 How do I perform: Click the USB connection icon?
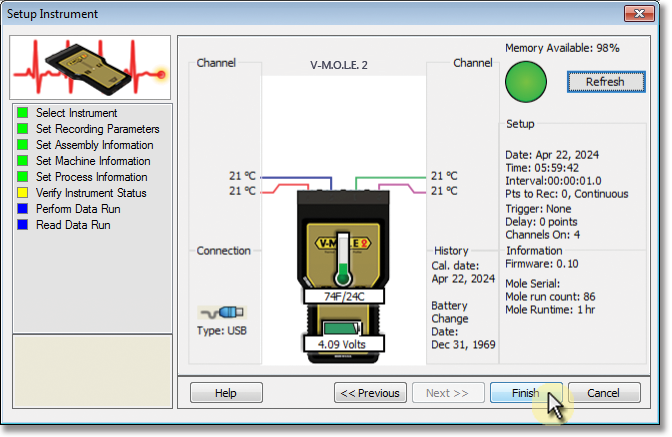pyautogui.click(x=222, y=312)
